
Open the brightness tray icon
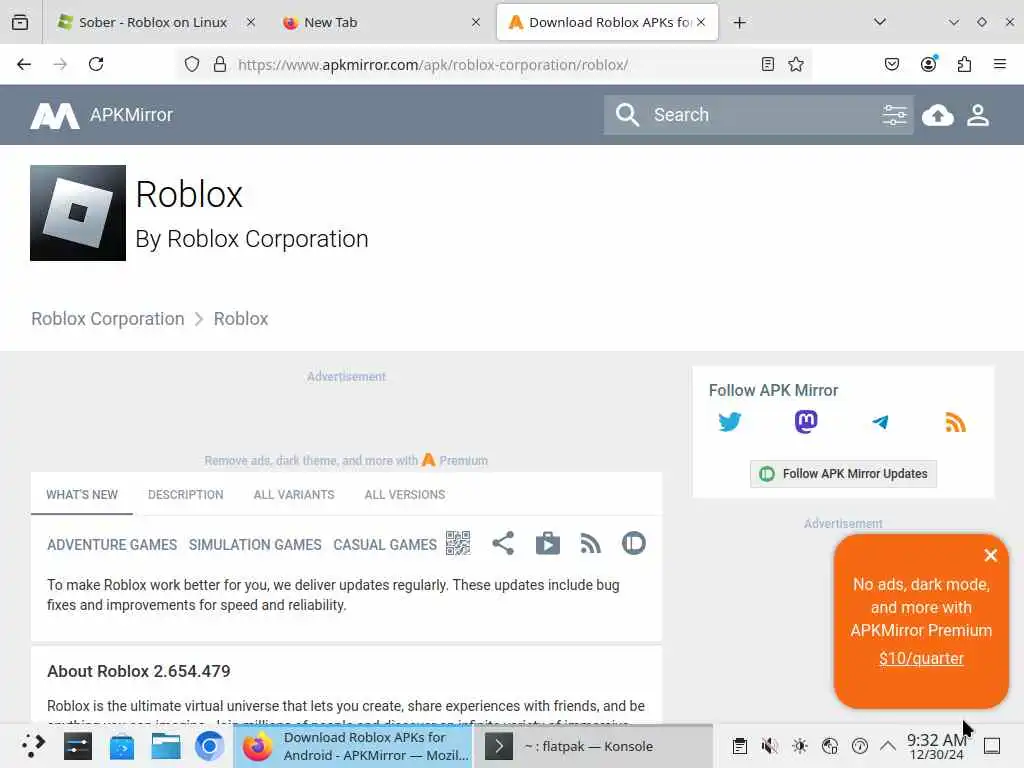click(x=800, y=746)
